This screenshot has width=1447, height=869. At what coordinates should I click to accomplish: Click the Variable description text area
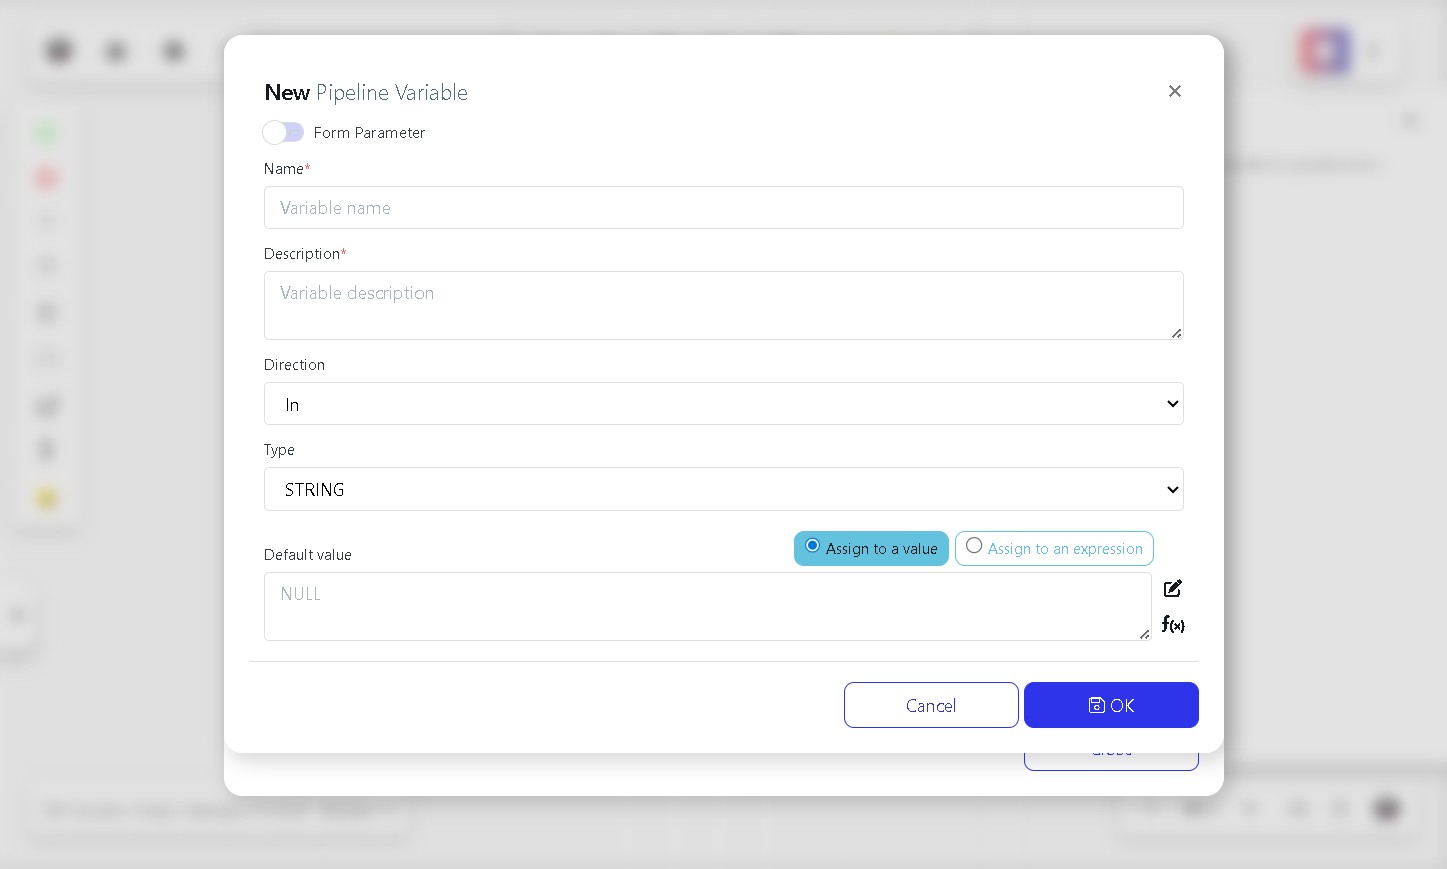tap(723, 305)
